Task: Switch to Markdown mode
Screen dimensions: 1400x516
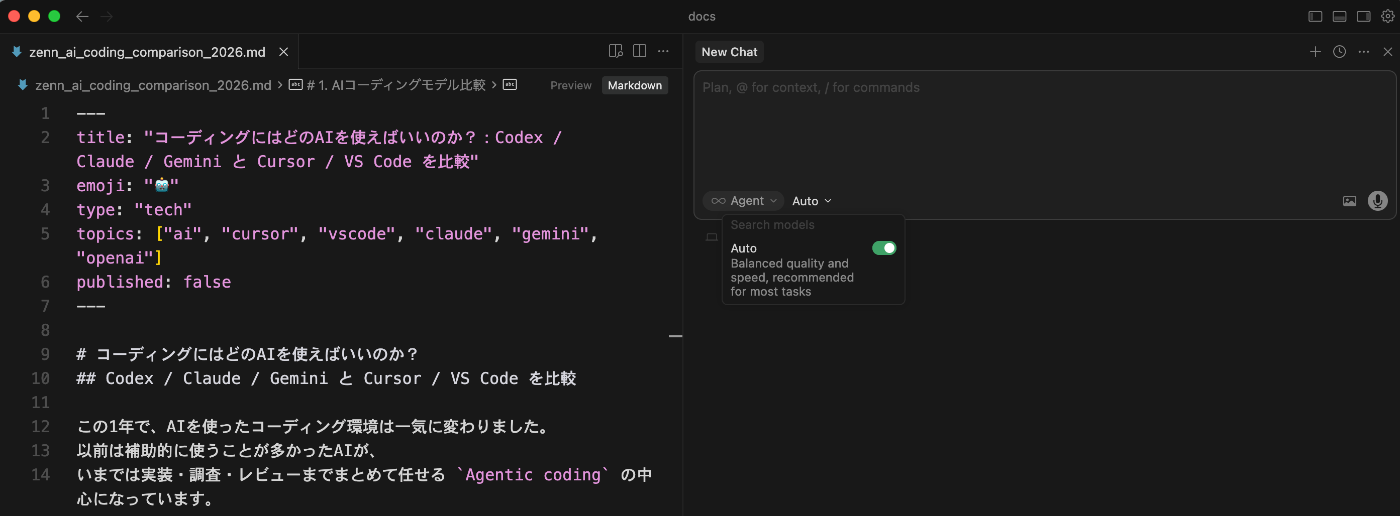Action: click(x=635, y=85)
